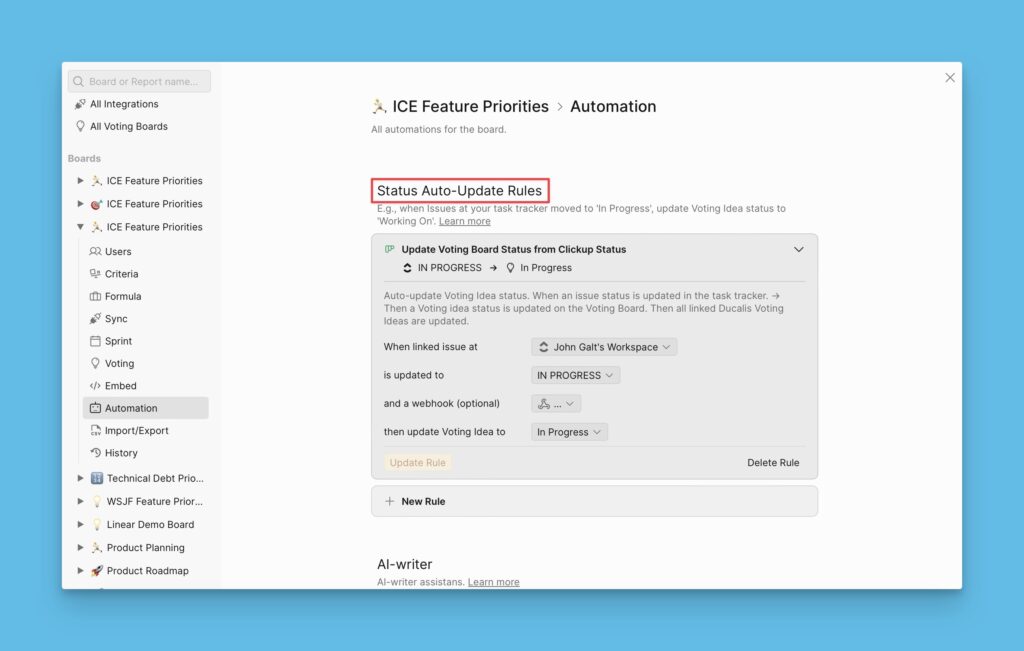Open the Sprint section icon
The image size is (1024, 651).
pos(97,341)
